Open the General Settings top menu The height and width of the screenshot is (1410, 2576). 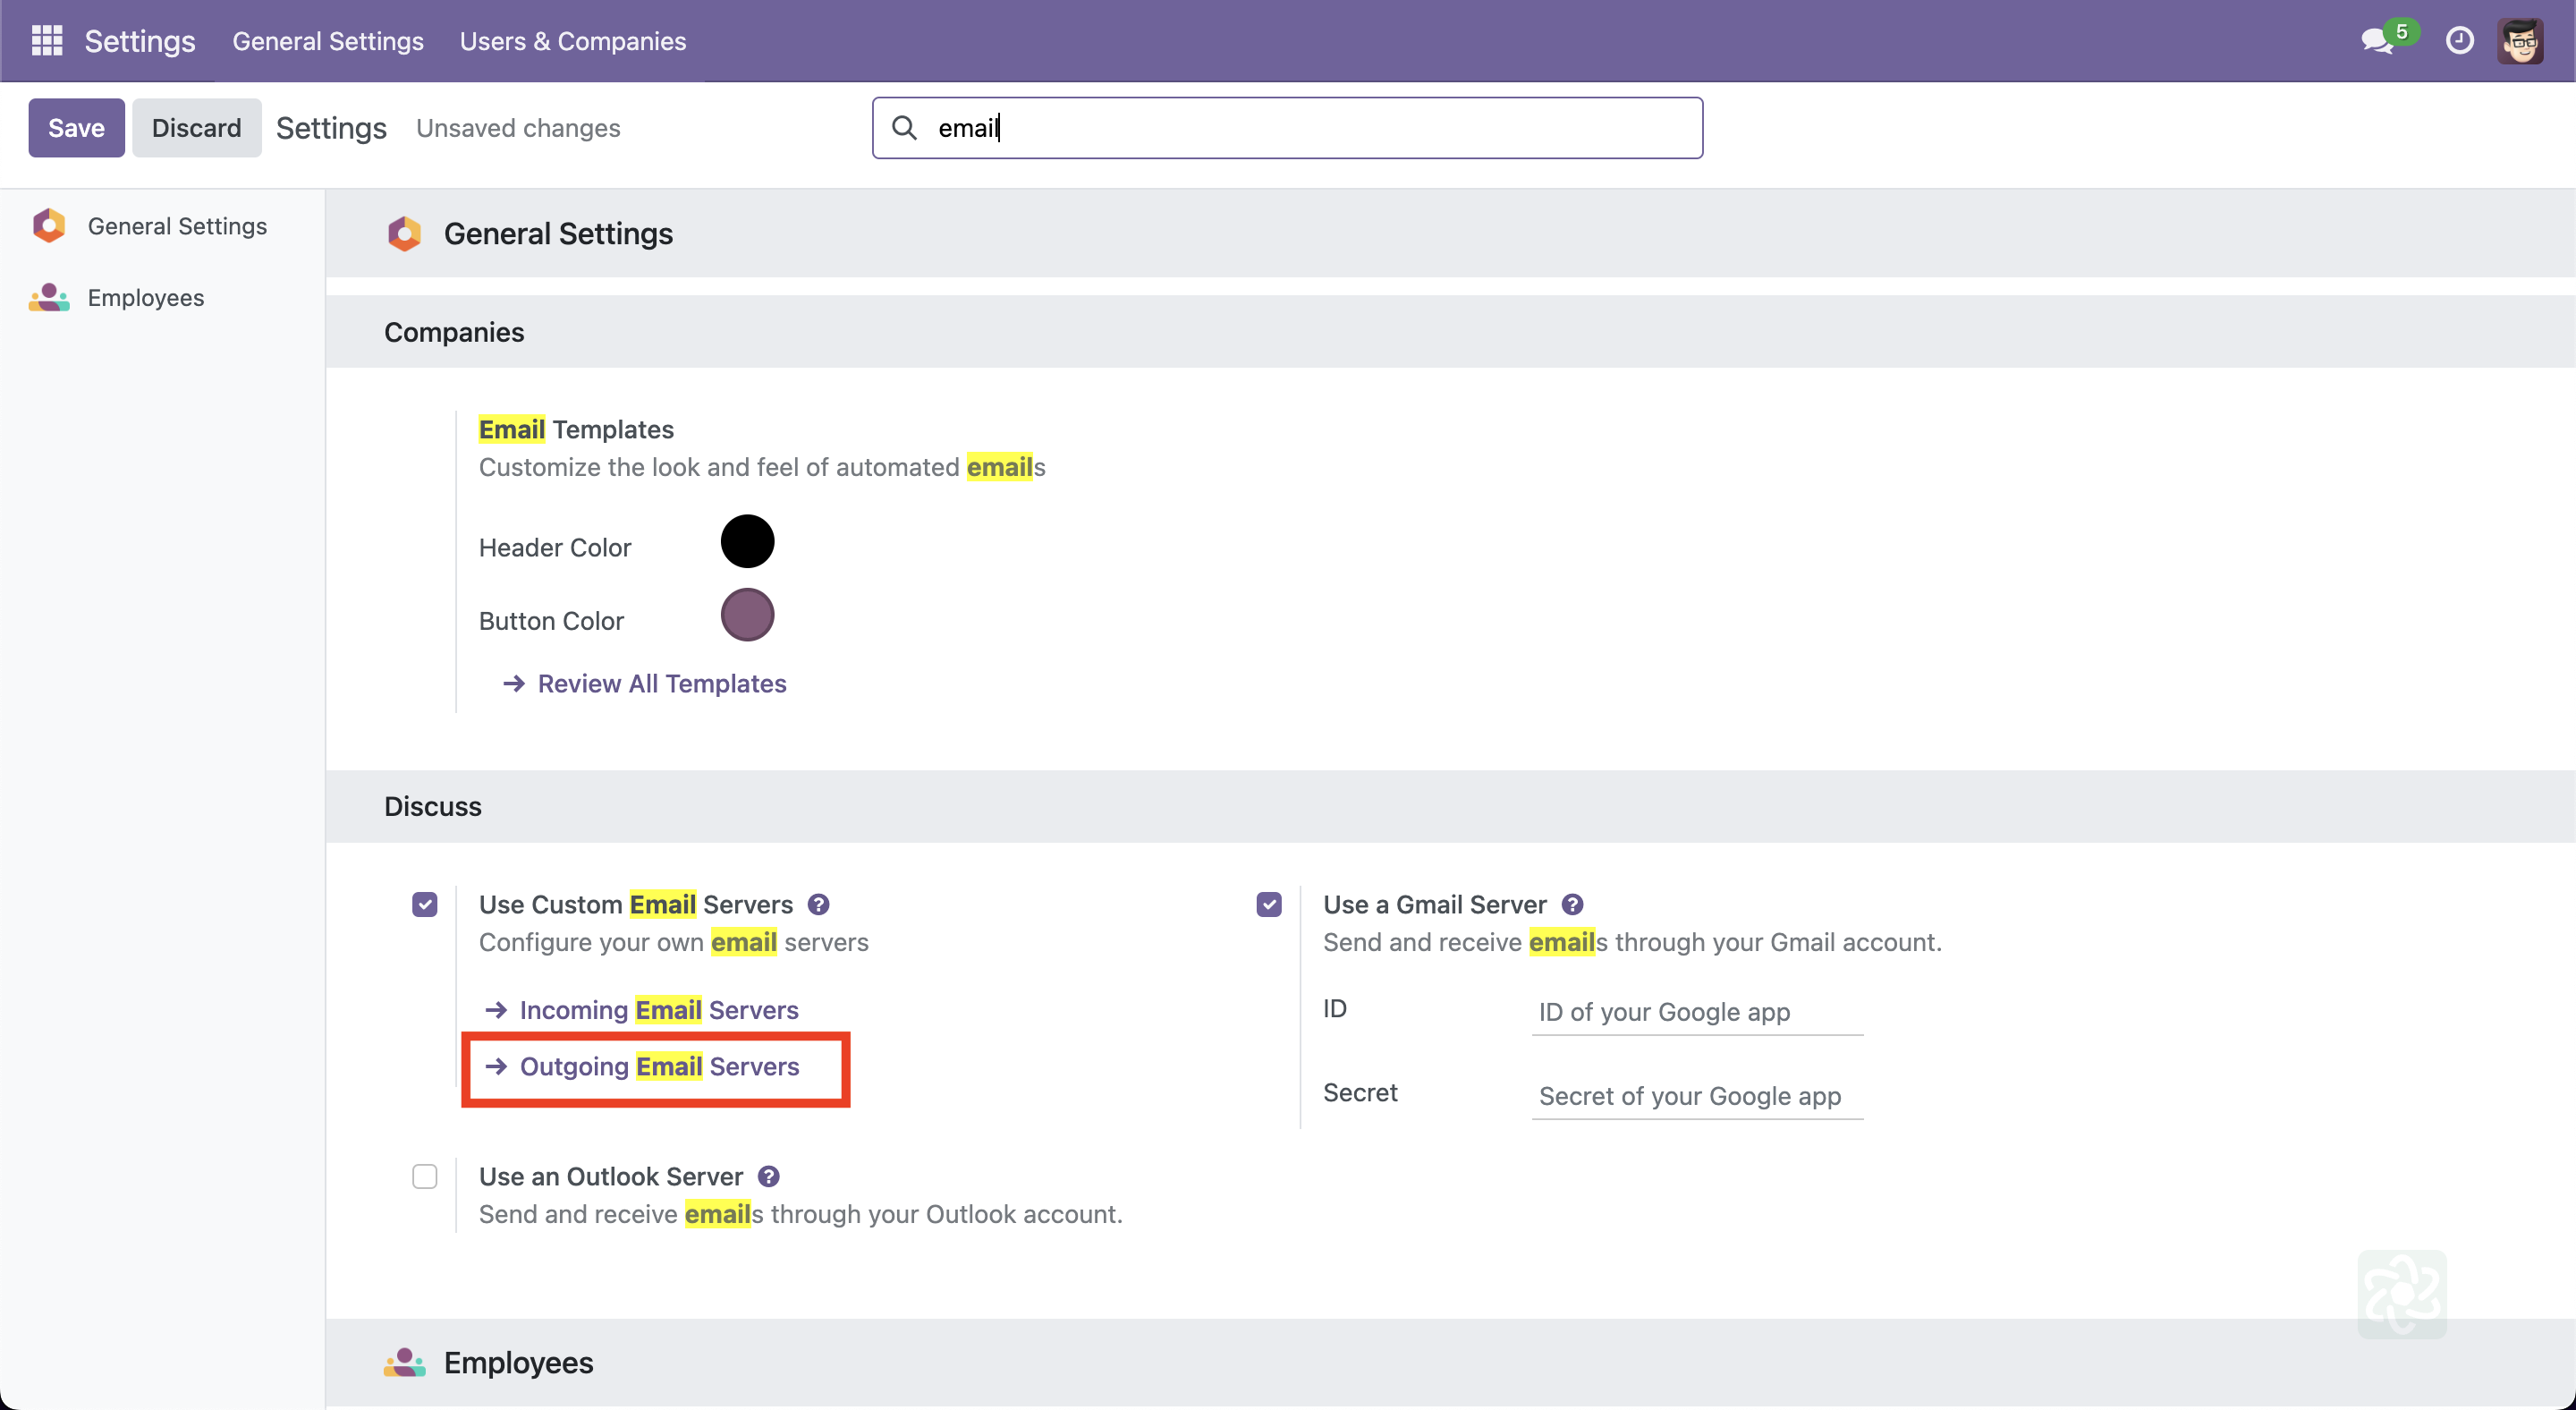click(x=328, y=41)
